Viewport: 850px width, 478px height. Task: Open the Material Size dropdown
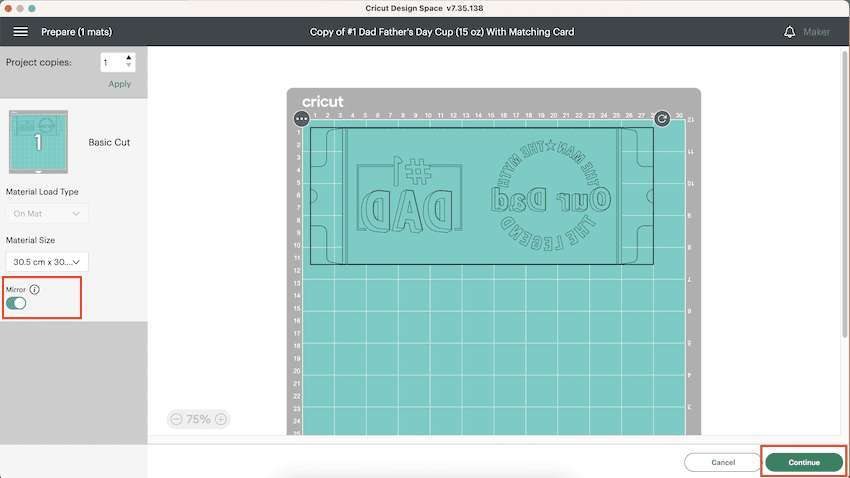(x=47, y=262)
